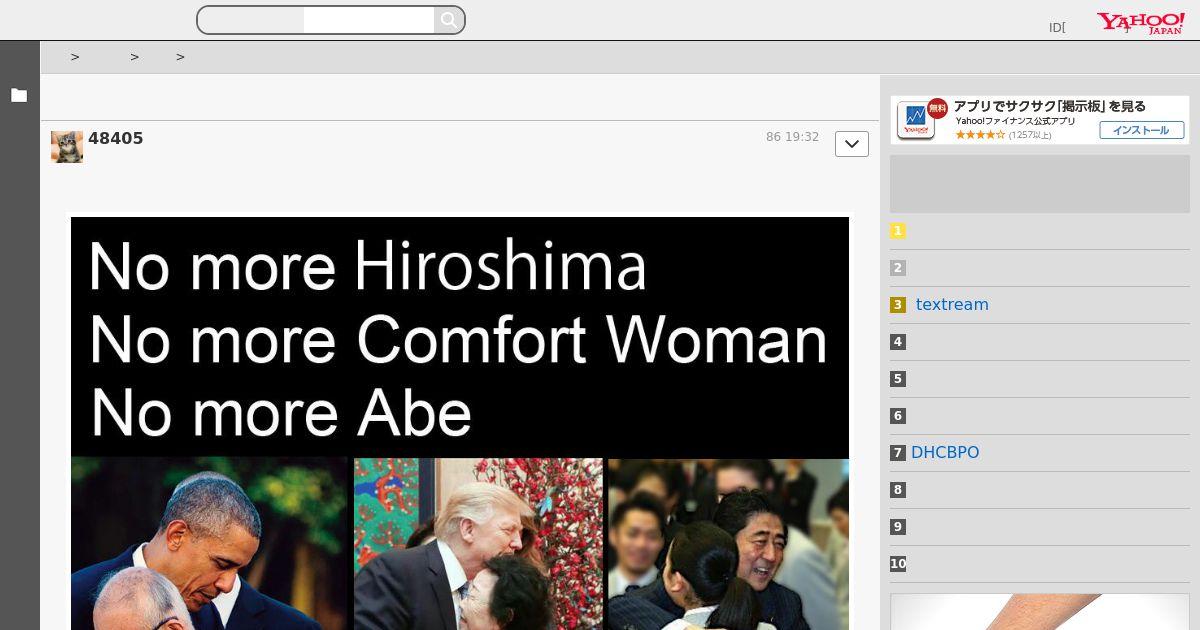Expand the post options dropdown arrow
The width and height of the screenshot is (1200, 630).
pyautogui.click(x=852, y=144)
